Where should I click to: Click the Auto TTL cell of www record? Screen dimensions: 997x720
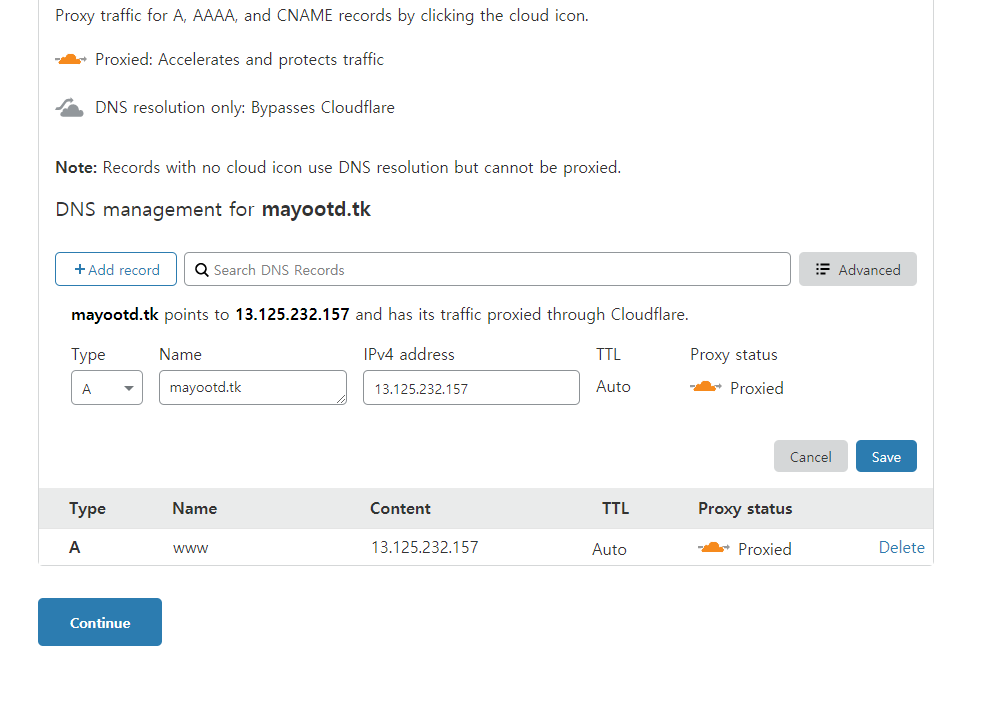(609, 549)
